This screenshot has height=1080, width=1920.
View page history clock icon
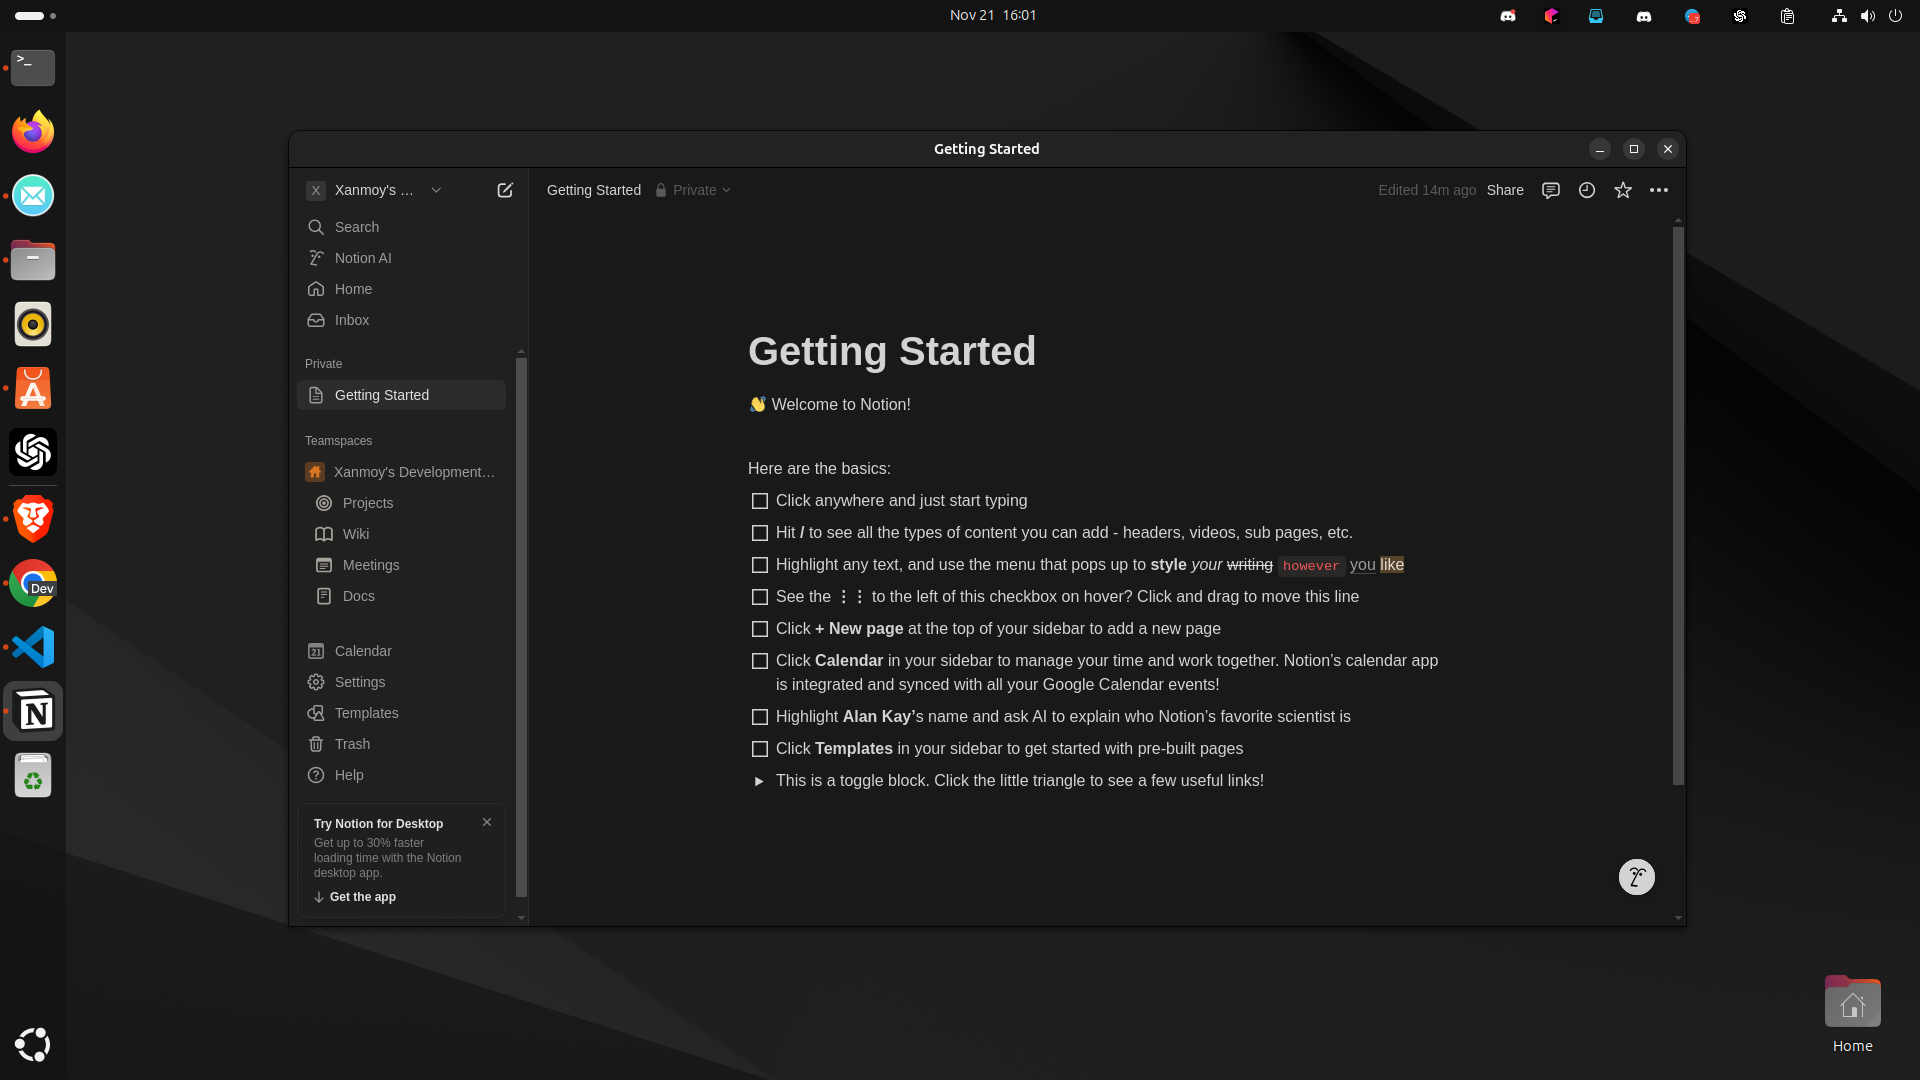click(1587, 190)
